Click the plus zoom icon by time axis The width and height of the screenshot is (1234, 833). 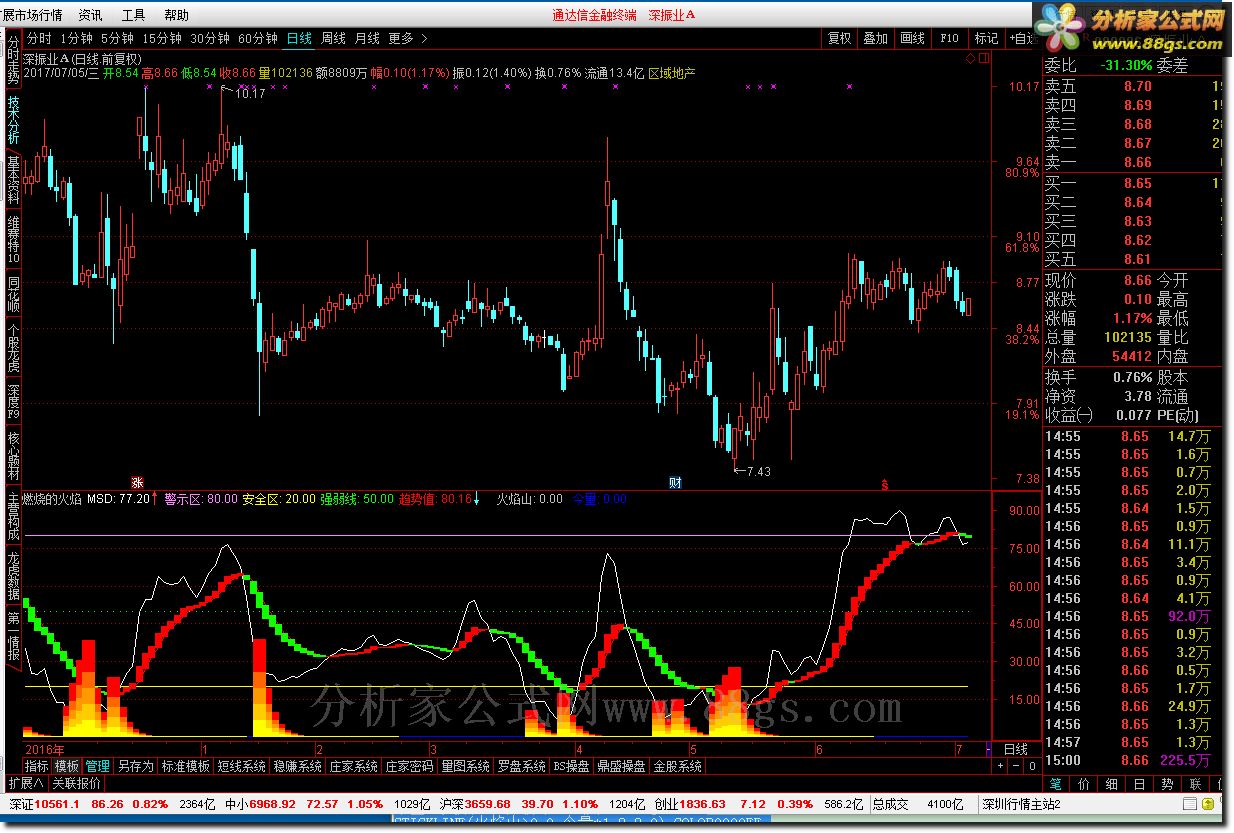(1000, 766)
